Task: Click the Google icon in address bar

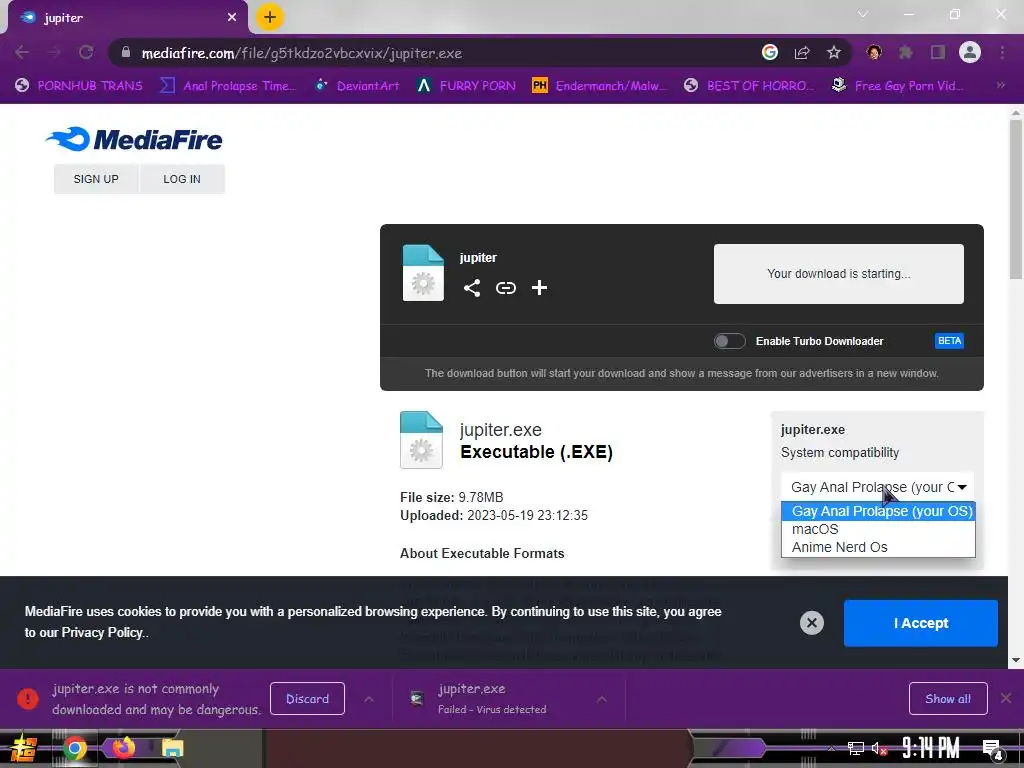Action: (769, 52)
